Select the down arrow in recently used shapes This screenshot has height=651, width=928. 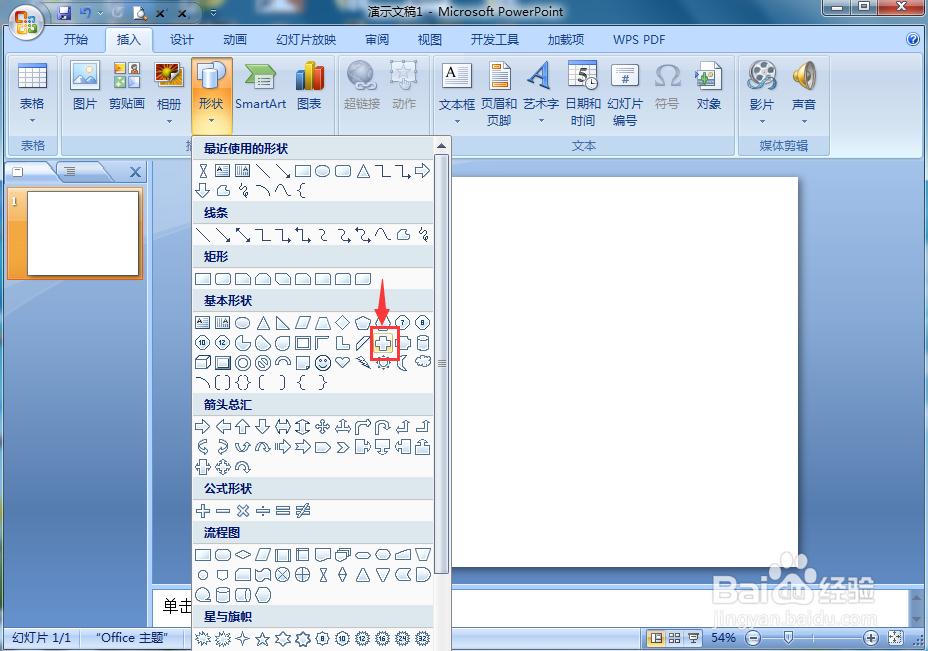(202, 191)
